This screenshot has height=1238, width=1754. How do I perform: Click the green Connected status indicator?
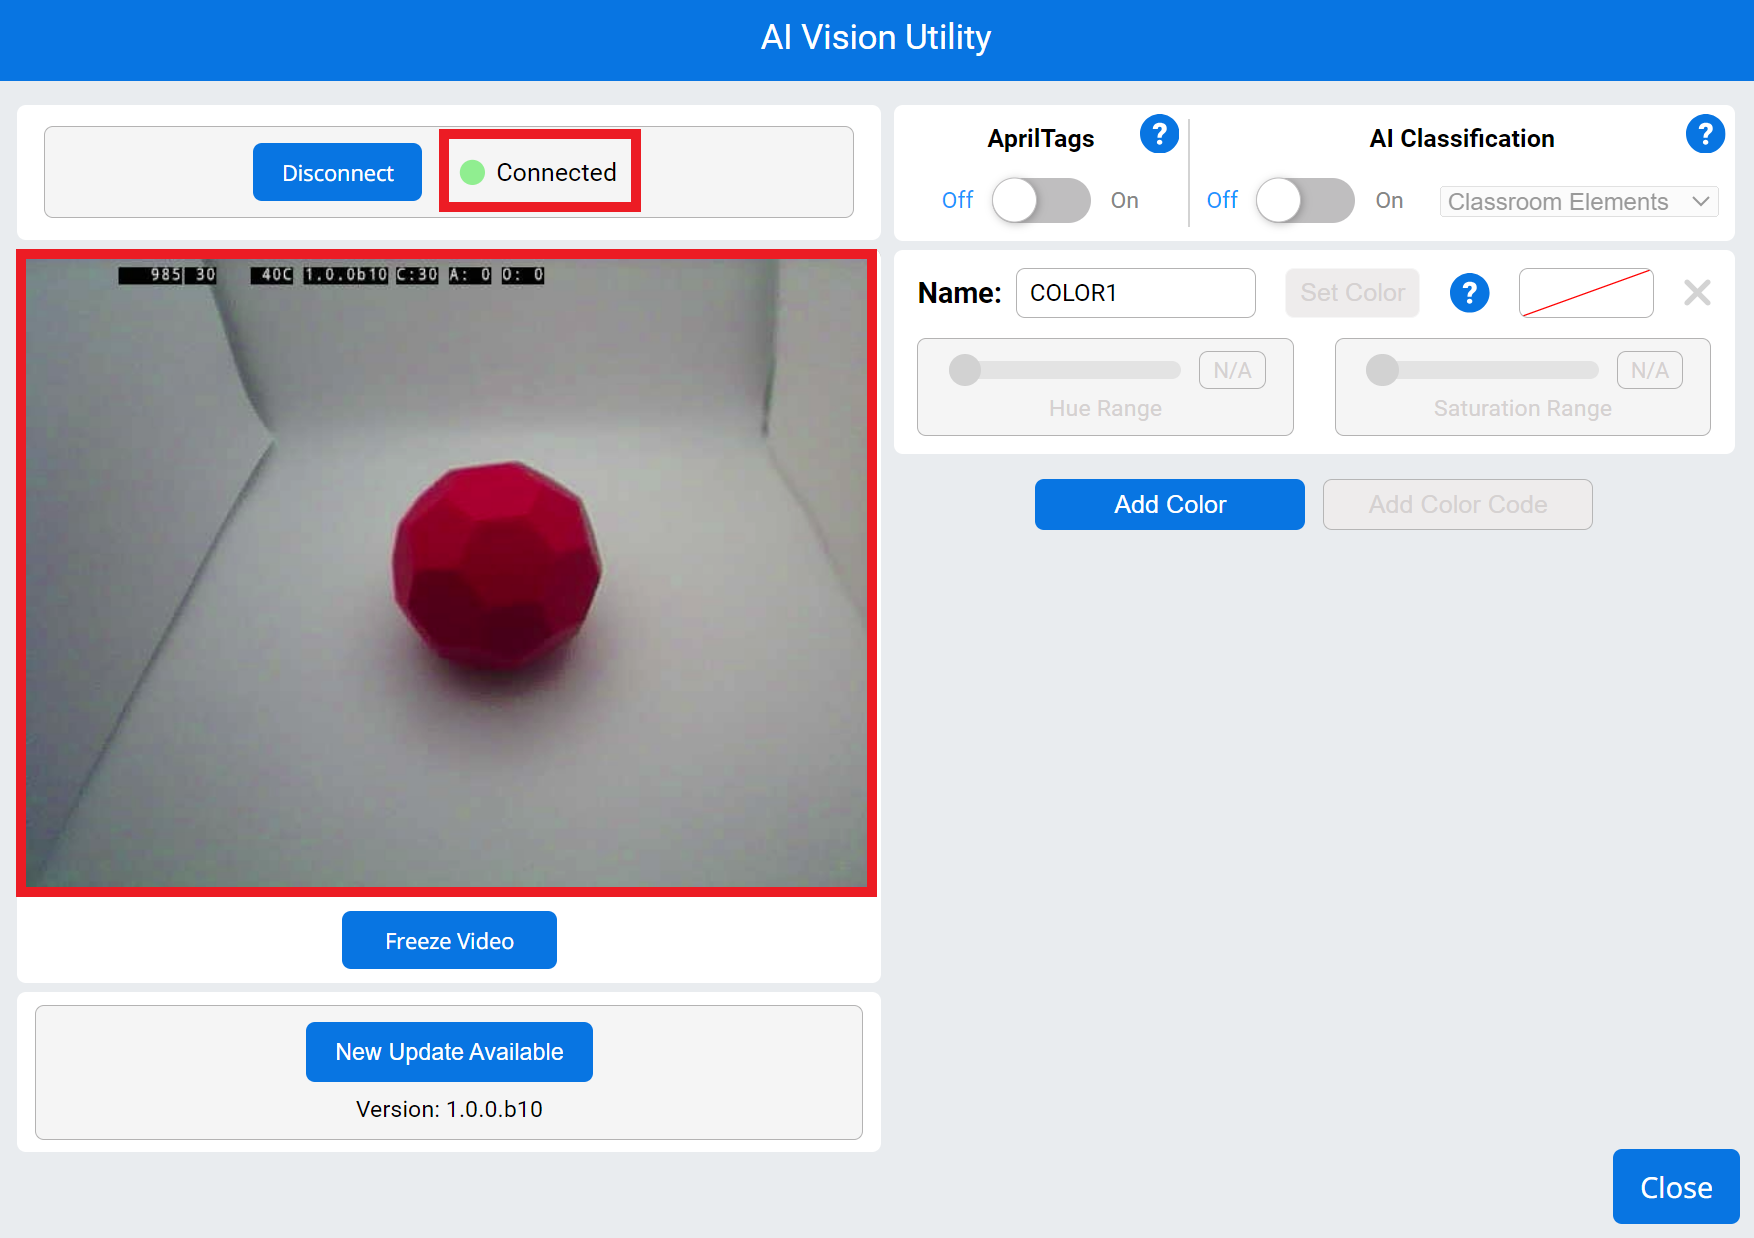pos(472,172)
